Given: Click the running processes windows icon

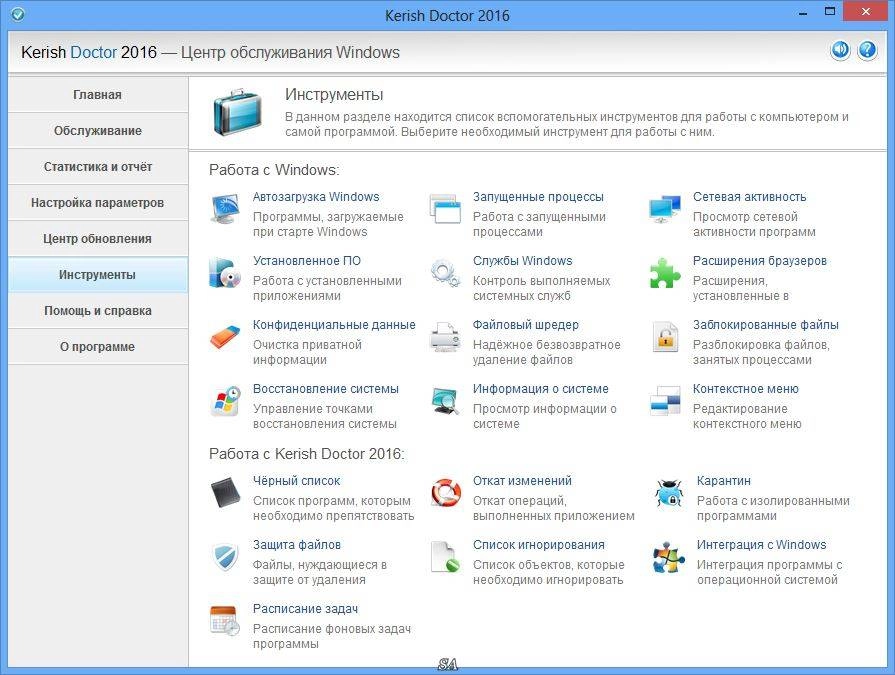Looking at the screenshot, I should (x=445, y=209).
